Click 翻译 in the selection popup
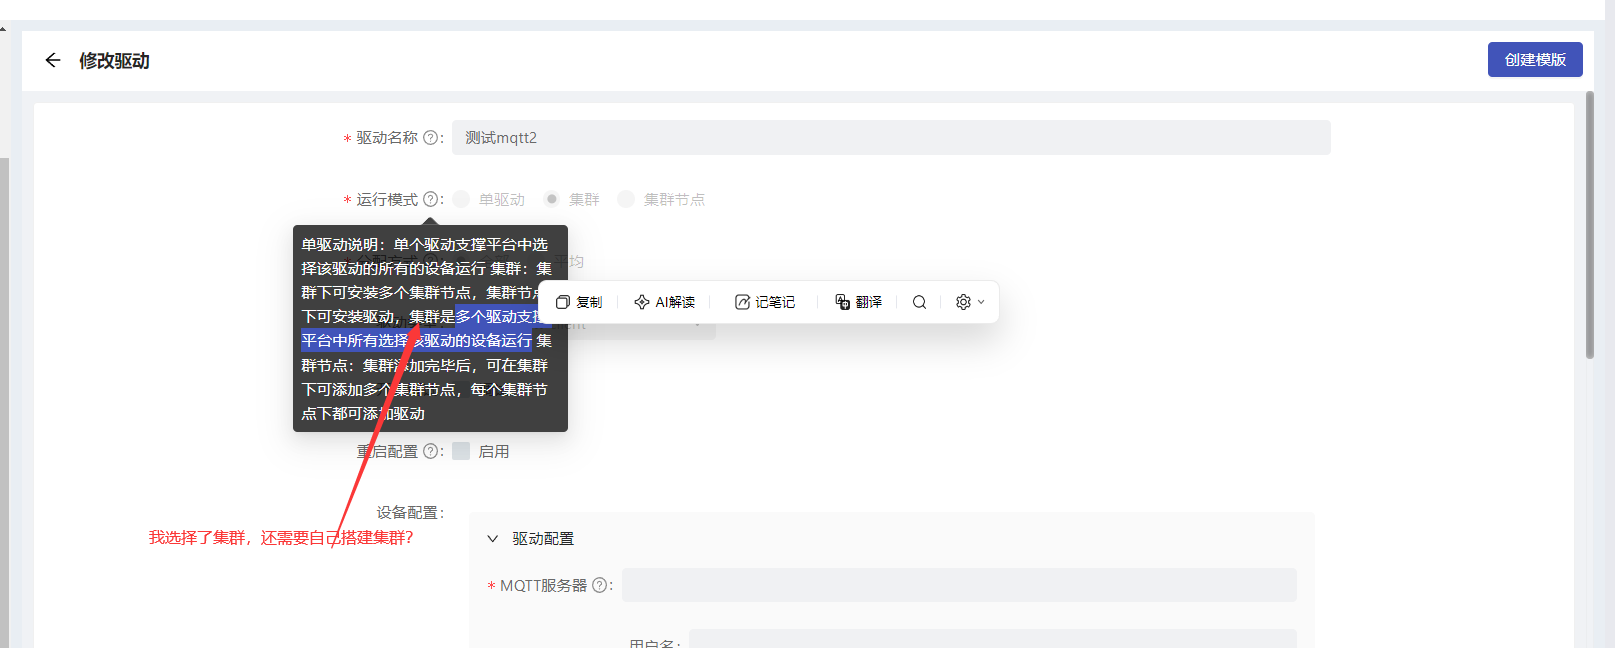 858,302
